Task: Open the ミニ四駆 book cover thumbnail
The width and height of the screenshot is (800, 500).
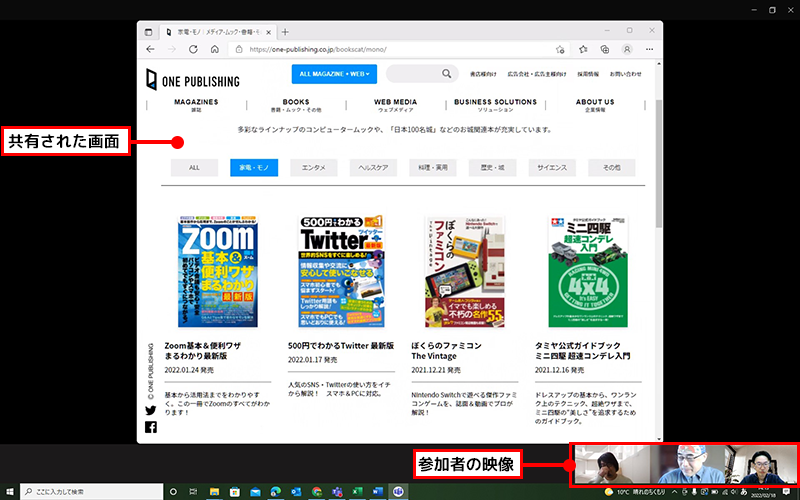Action: point(588,271)
